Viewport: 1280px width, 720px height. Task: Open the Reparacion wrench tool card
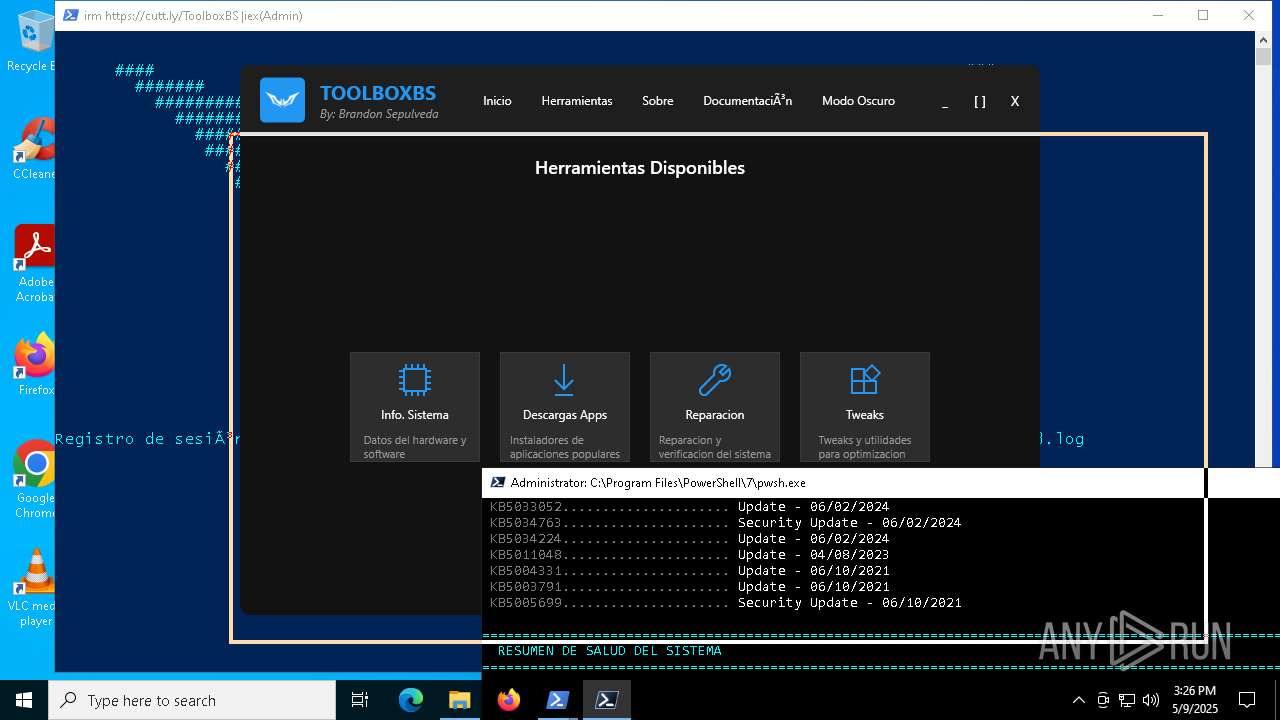[715, 407]
